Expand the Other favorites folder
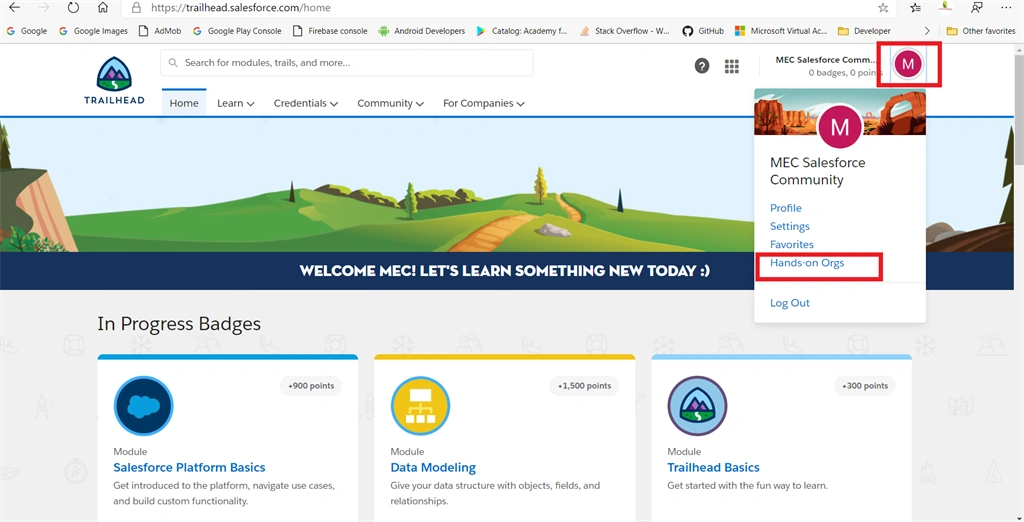The width and height of the screenshot is (1024, 522). [x=981, y=31]
